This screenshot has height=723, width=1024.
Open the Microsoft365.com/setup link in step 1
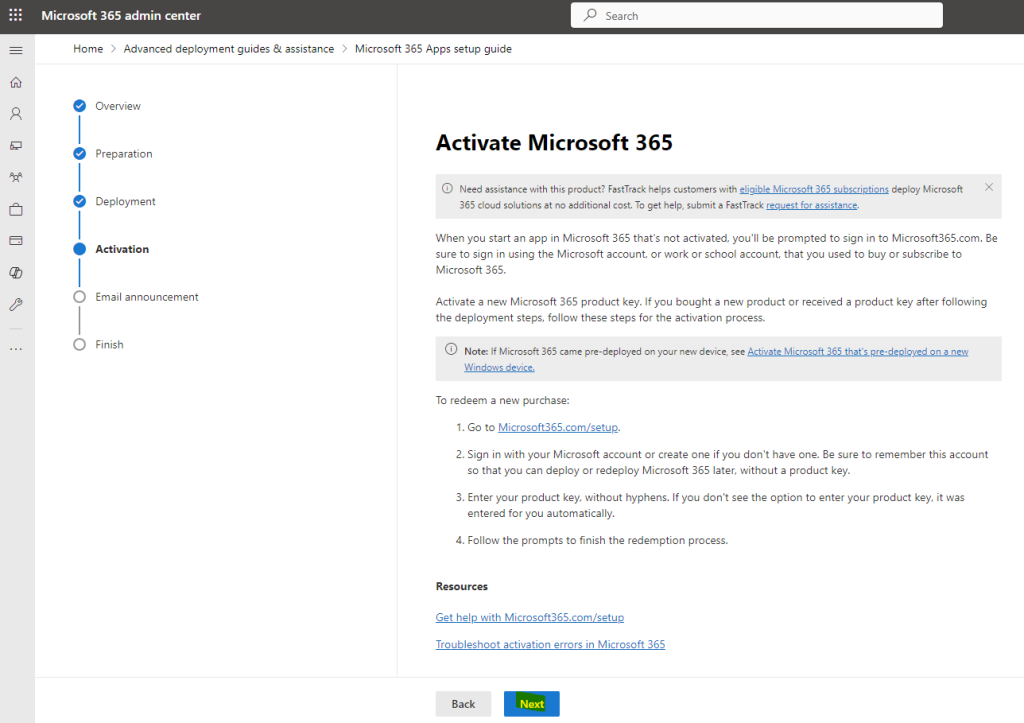[x=558, y=427]
